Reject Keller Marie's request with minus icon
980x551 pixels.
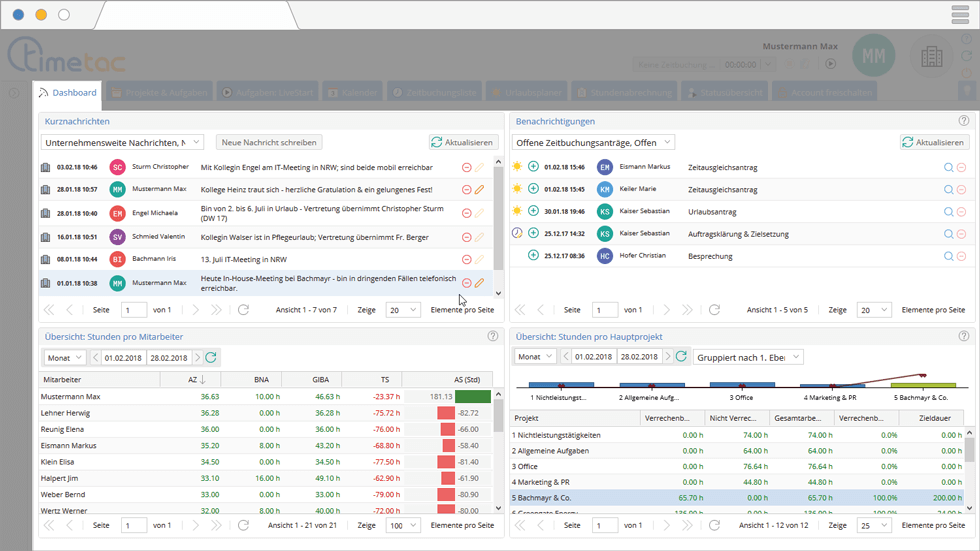[961, 189]
